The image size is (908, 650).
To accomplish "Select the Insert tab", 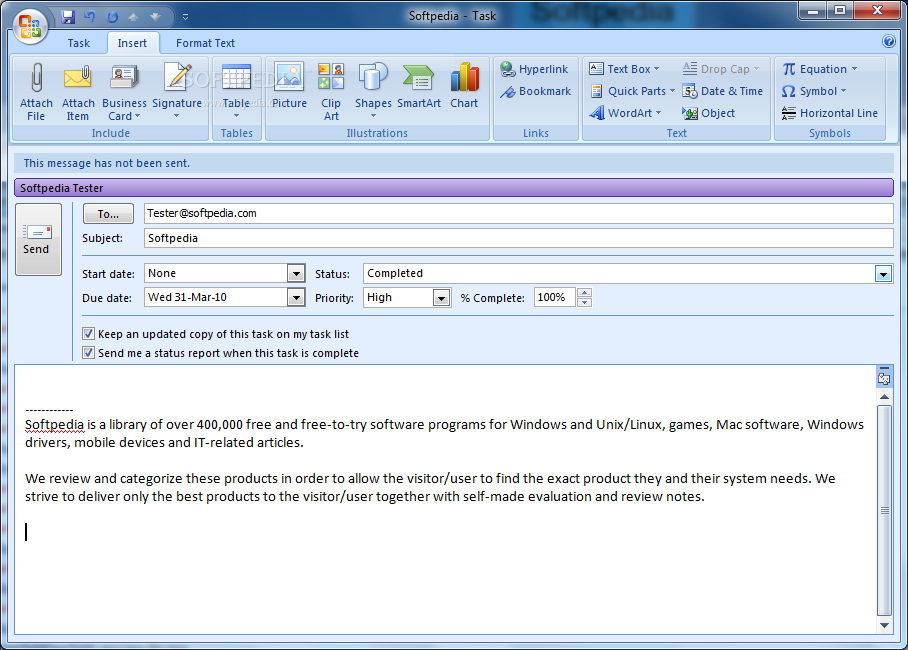I will point(132,43).
